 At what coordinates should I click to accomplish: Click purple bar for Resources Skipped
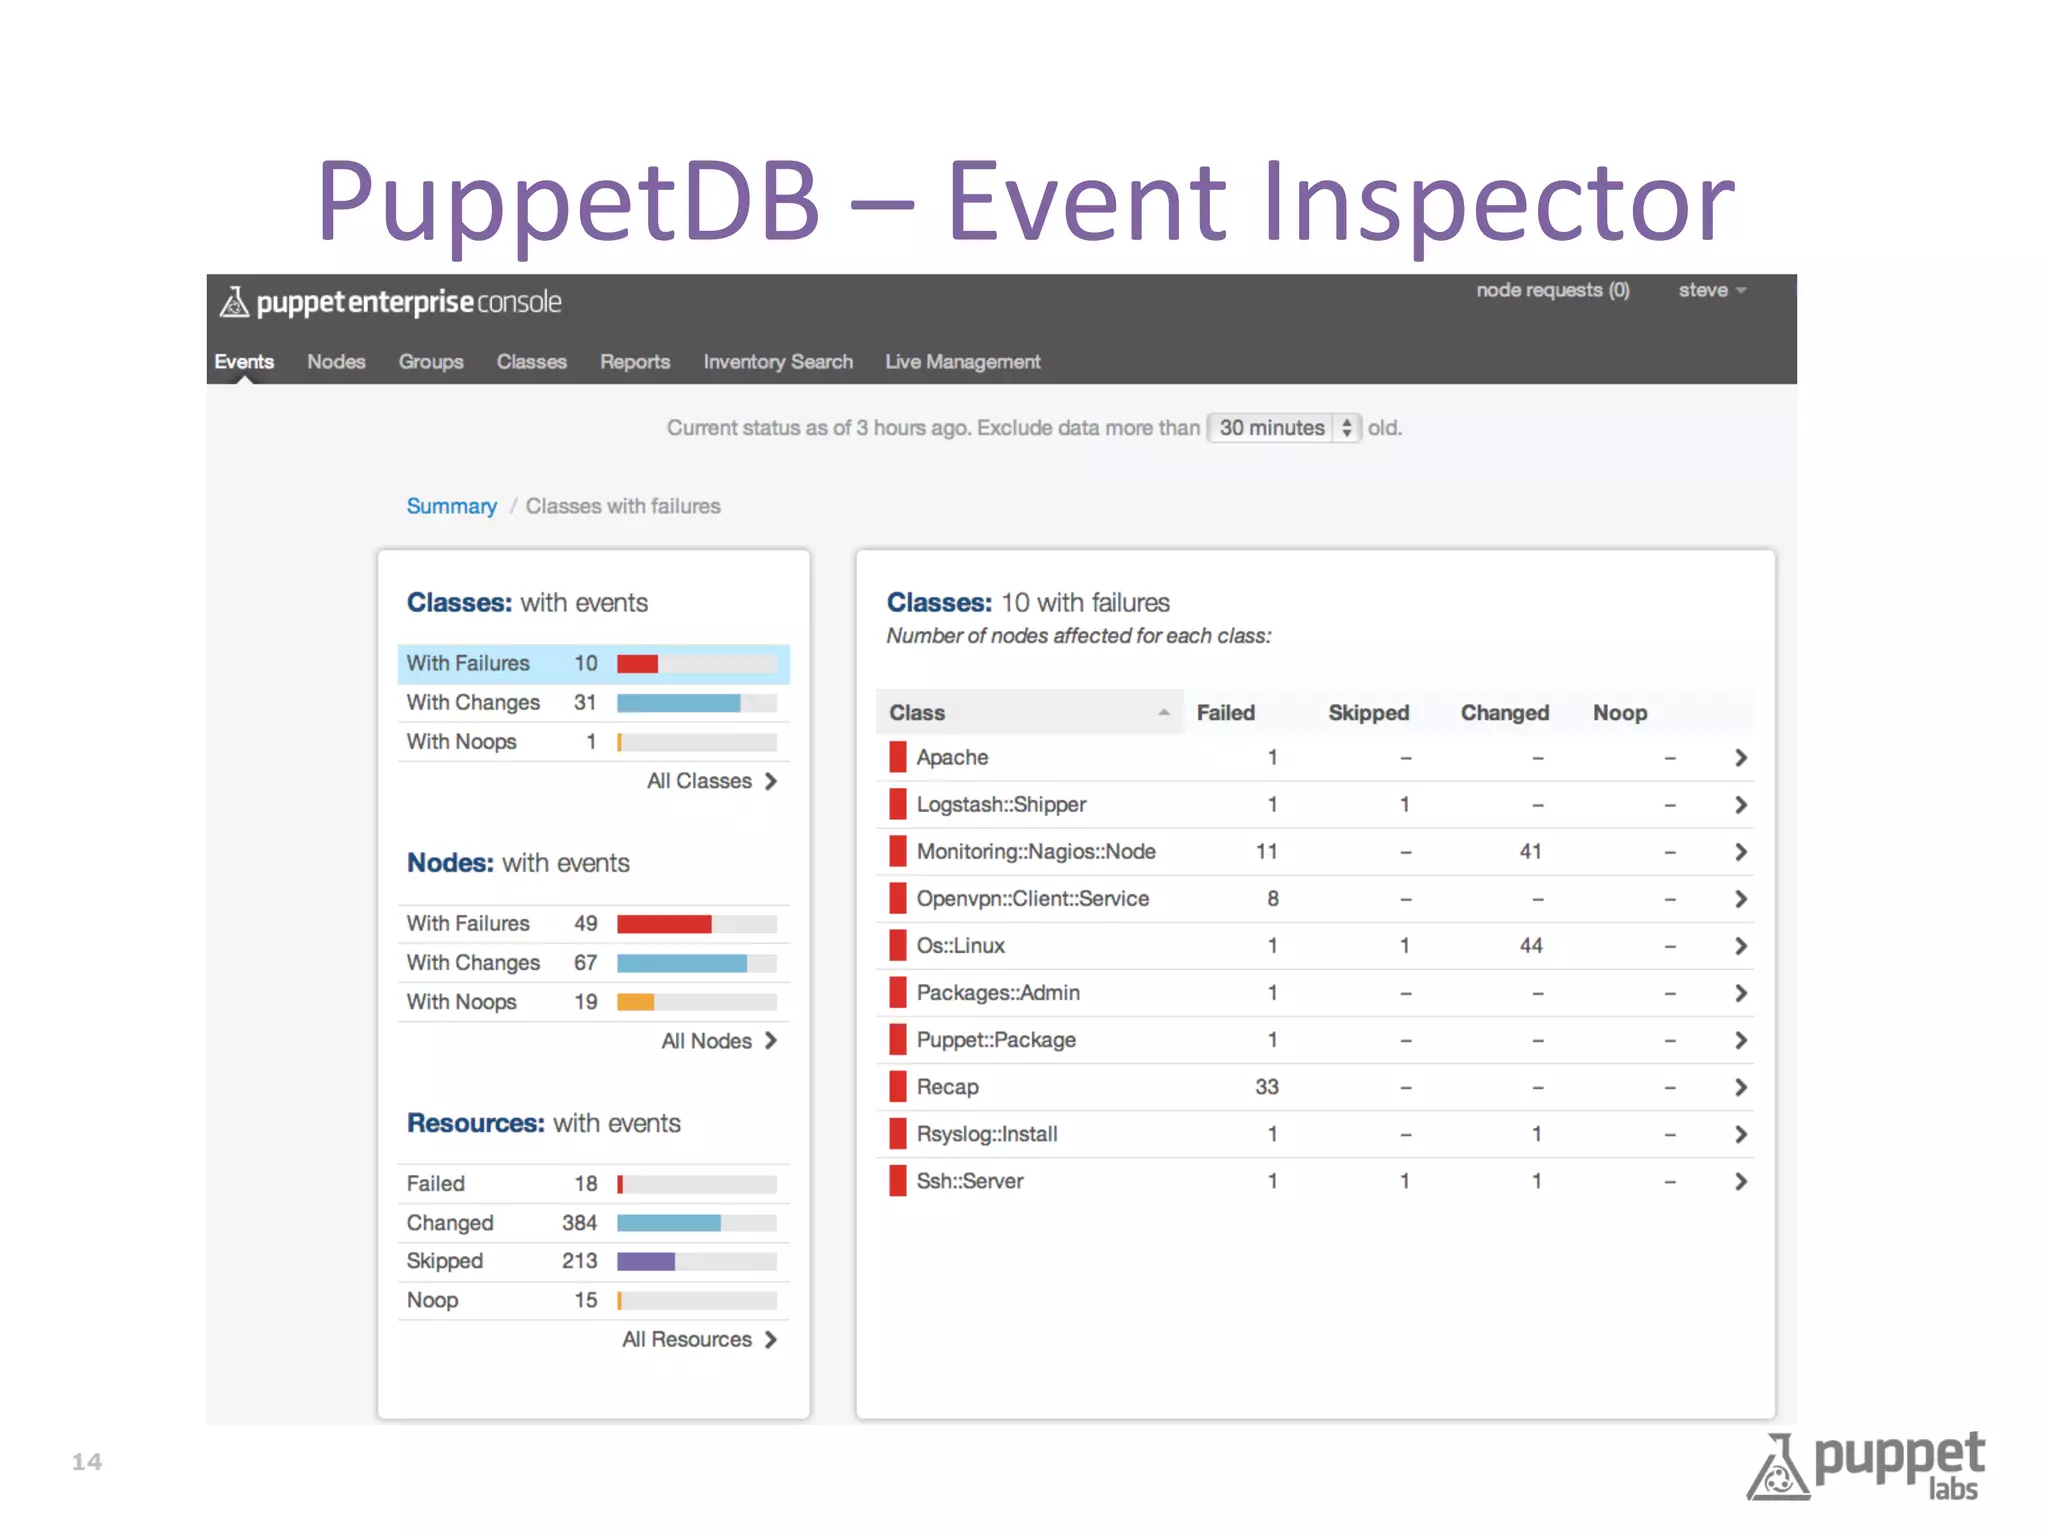[x=646, y=1262]
